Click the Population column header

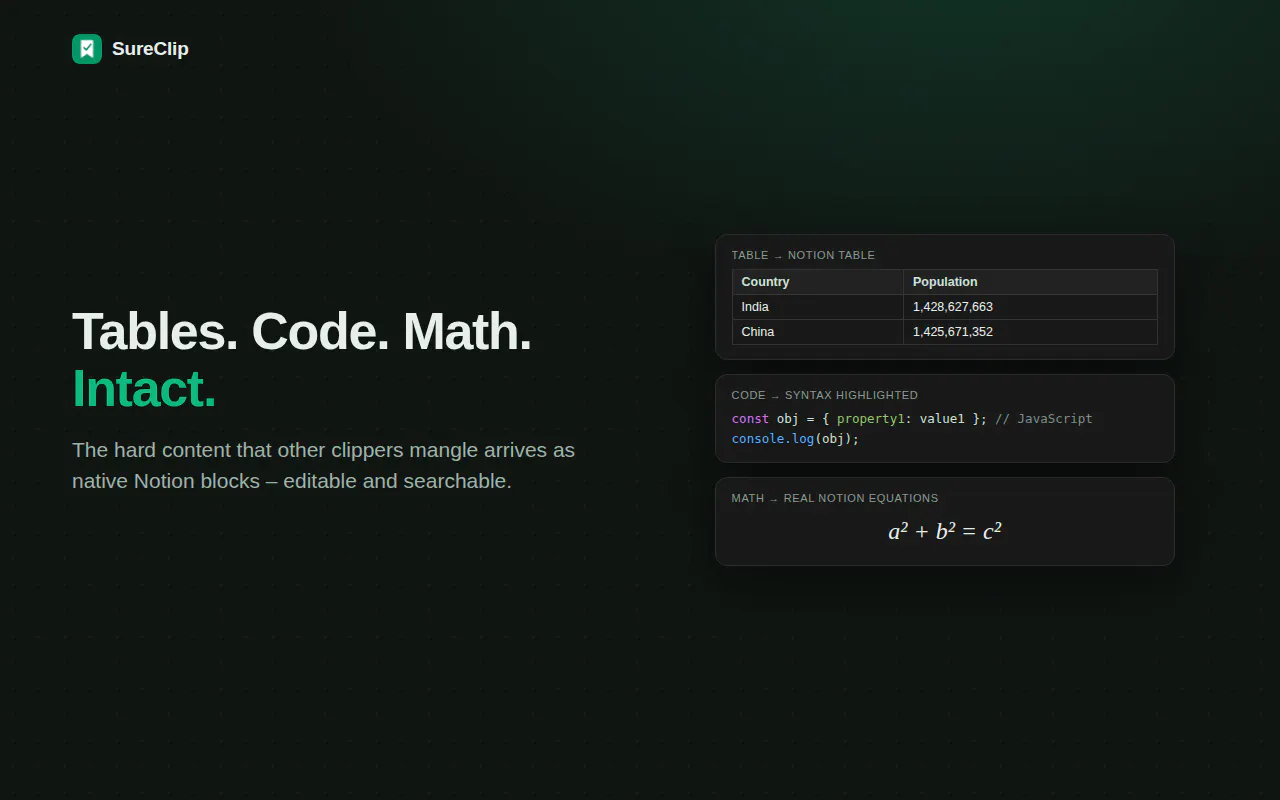point(1030,282)
